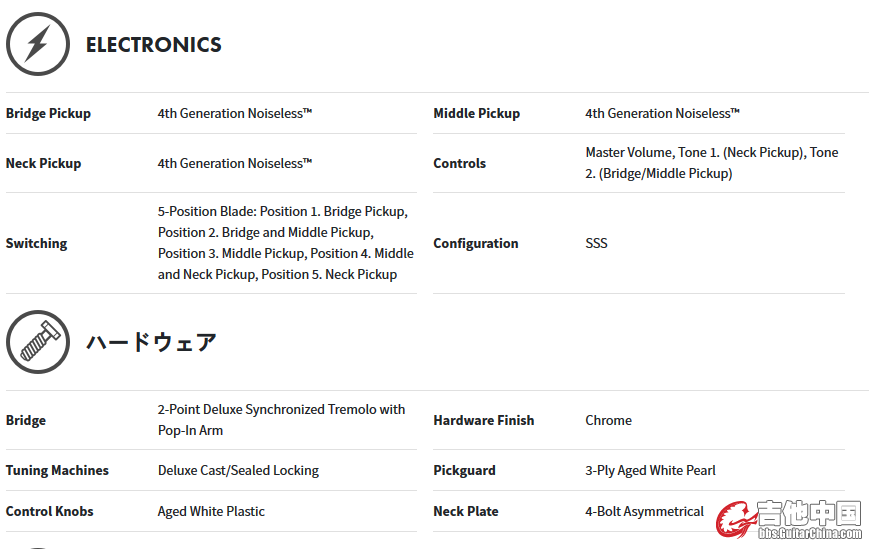This screenshot has height=549, width=869.
Task: Click the Hardware Finish label
Action: [x=483, y=421]
